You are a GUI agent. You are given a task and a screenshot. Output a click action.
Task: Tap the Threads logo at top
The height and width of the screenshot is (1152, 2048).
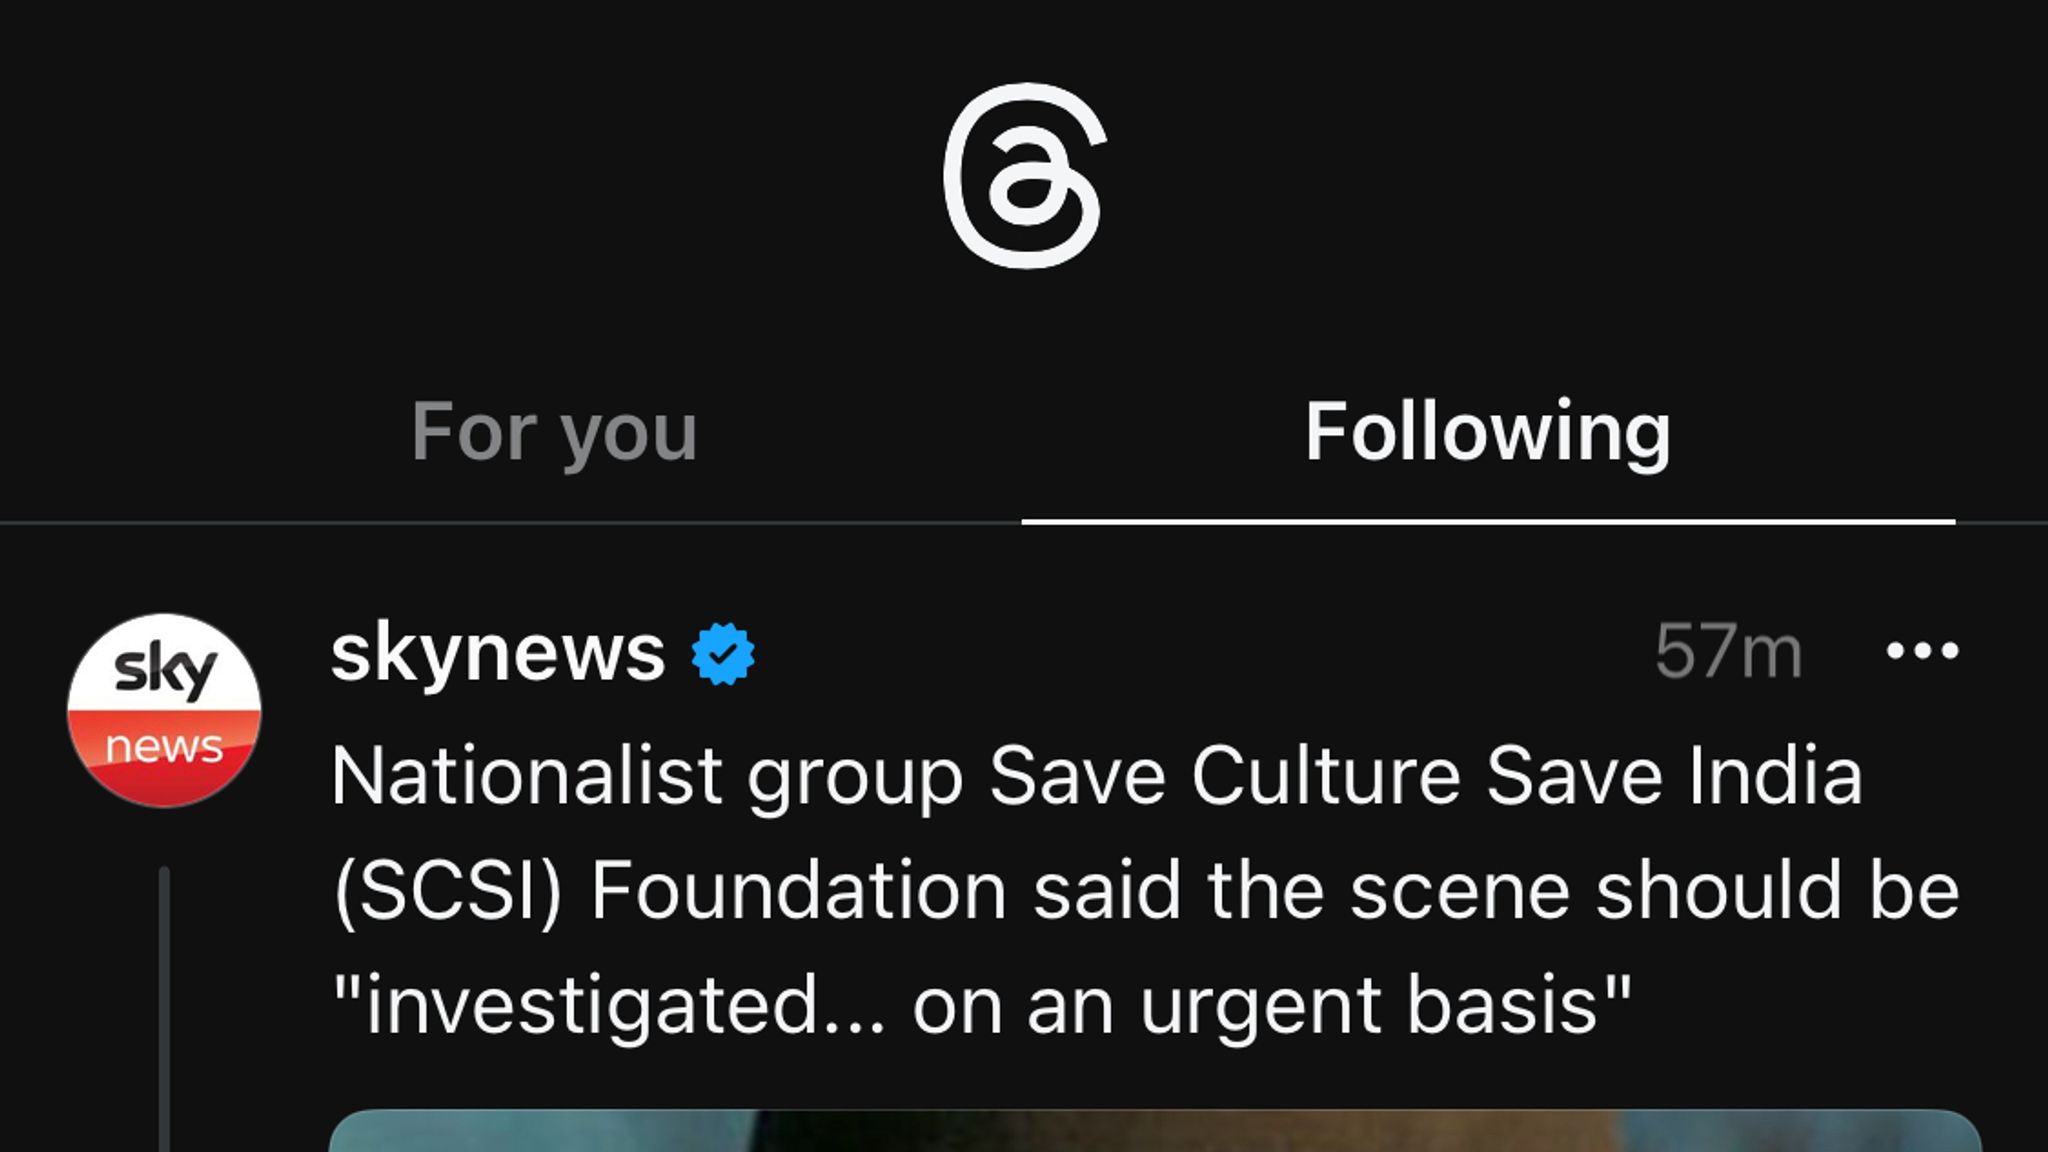(x=1024, y=176)
